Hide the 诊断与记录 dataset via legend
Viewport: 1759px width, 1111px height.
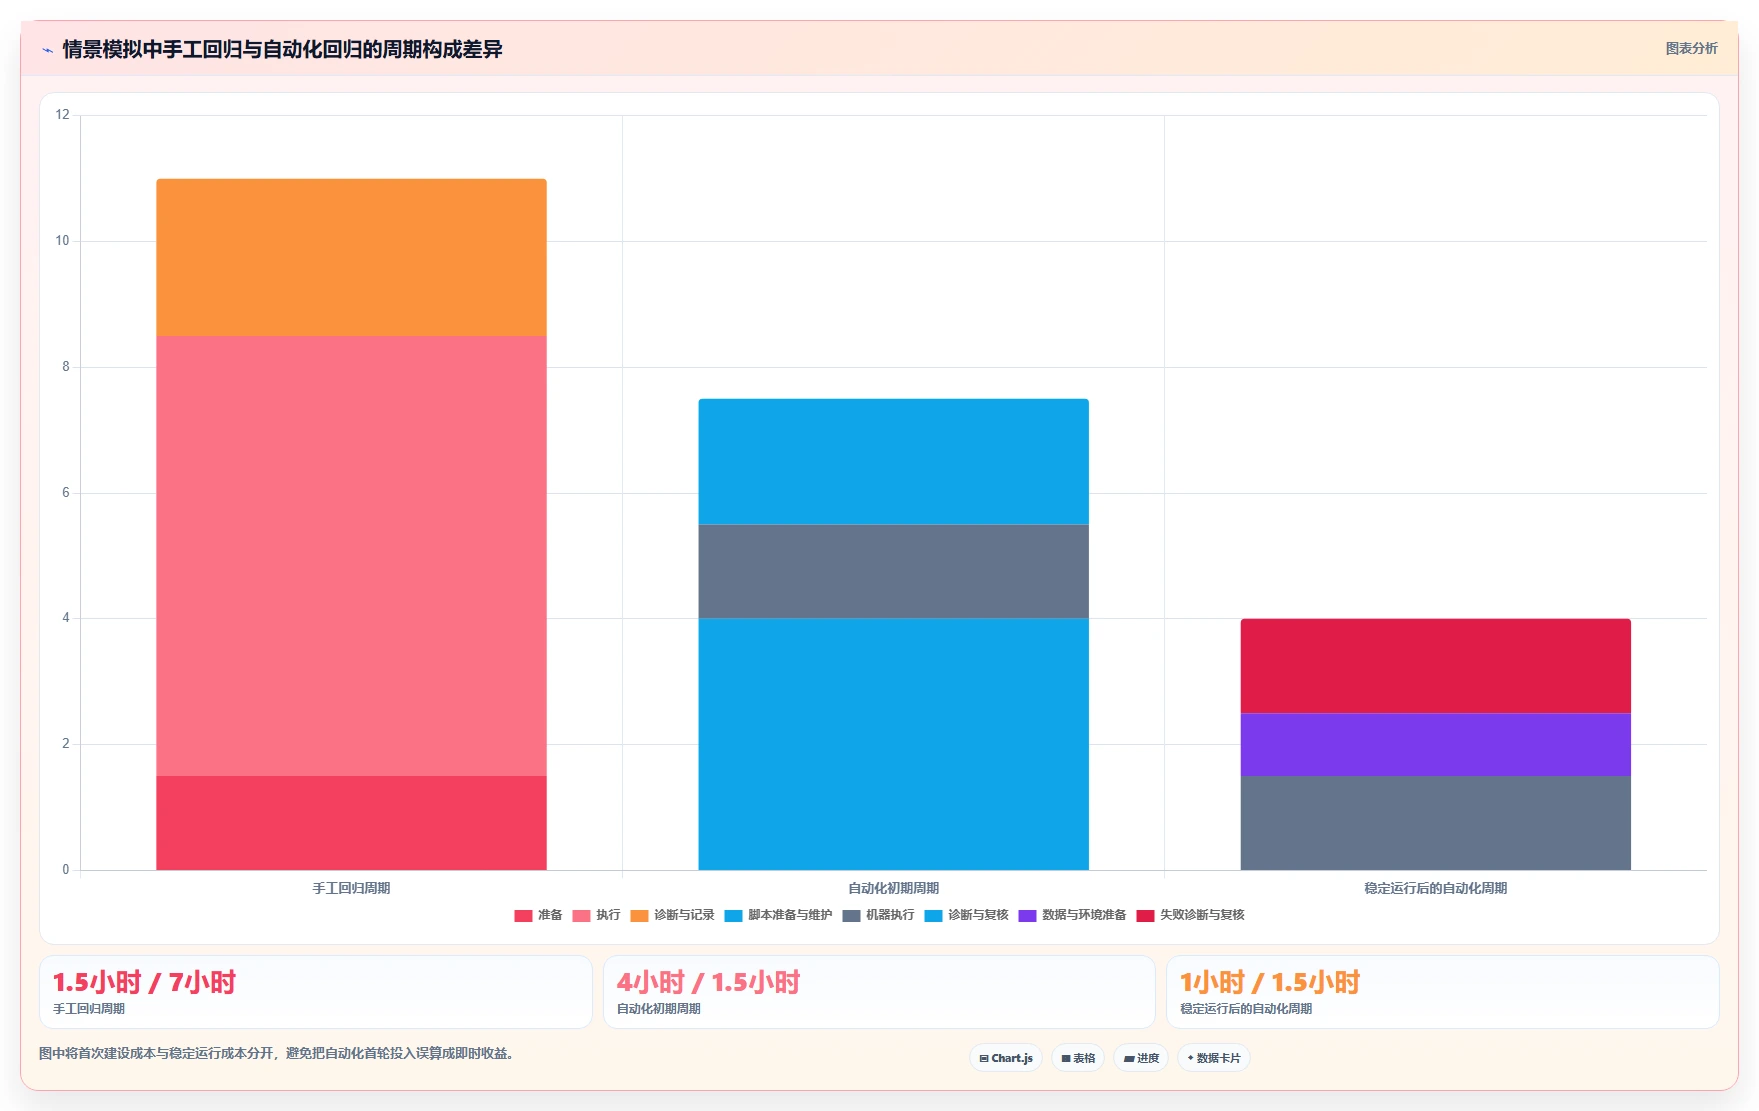click(672, 915)
